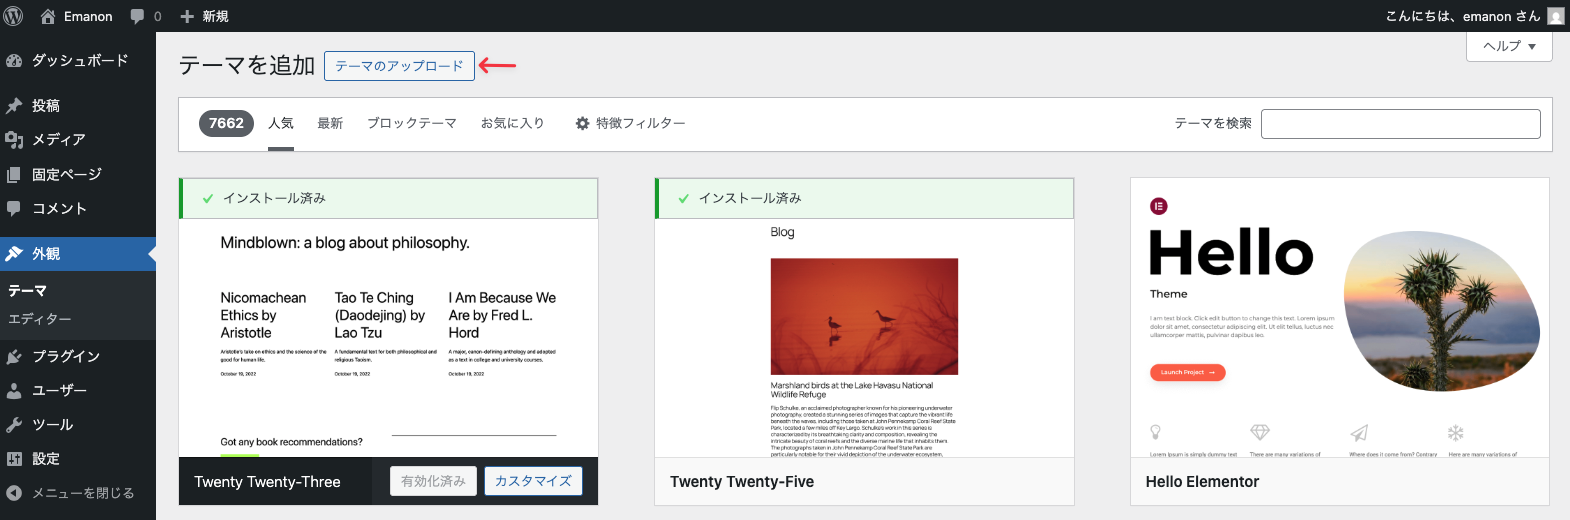The height and width of the screenshot is (520, 1570).
Task: Click the WordPress logo in admin bar
Action: click(14, 16)
